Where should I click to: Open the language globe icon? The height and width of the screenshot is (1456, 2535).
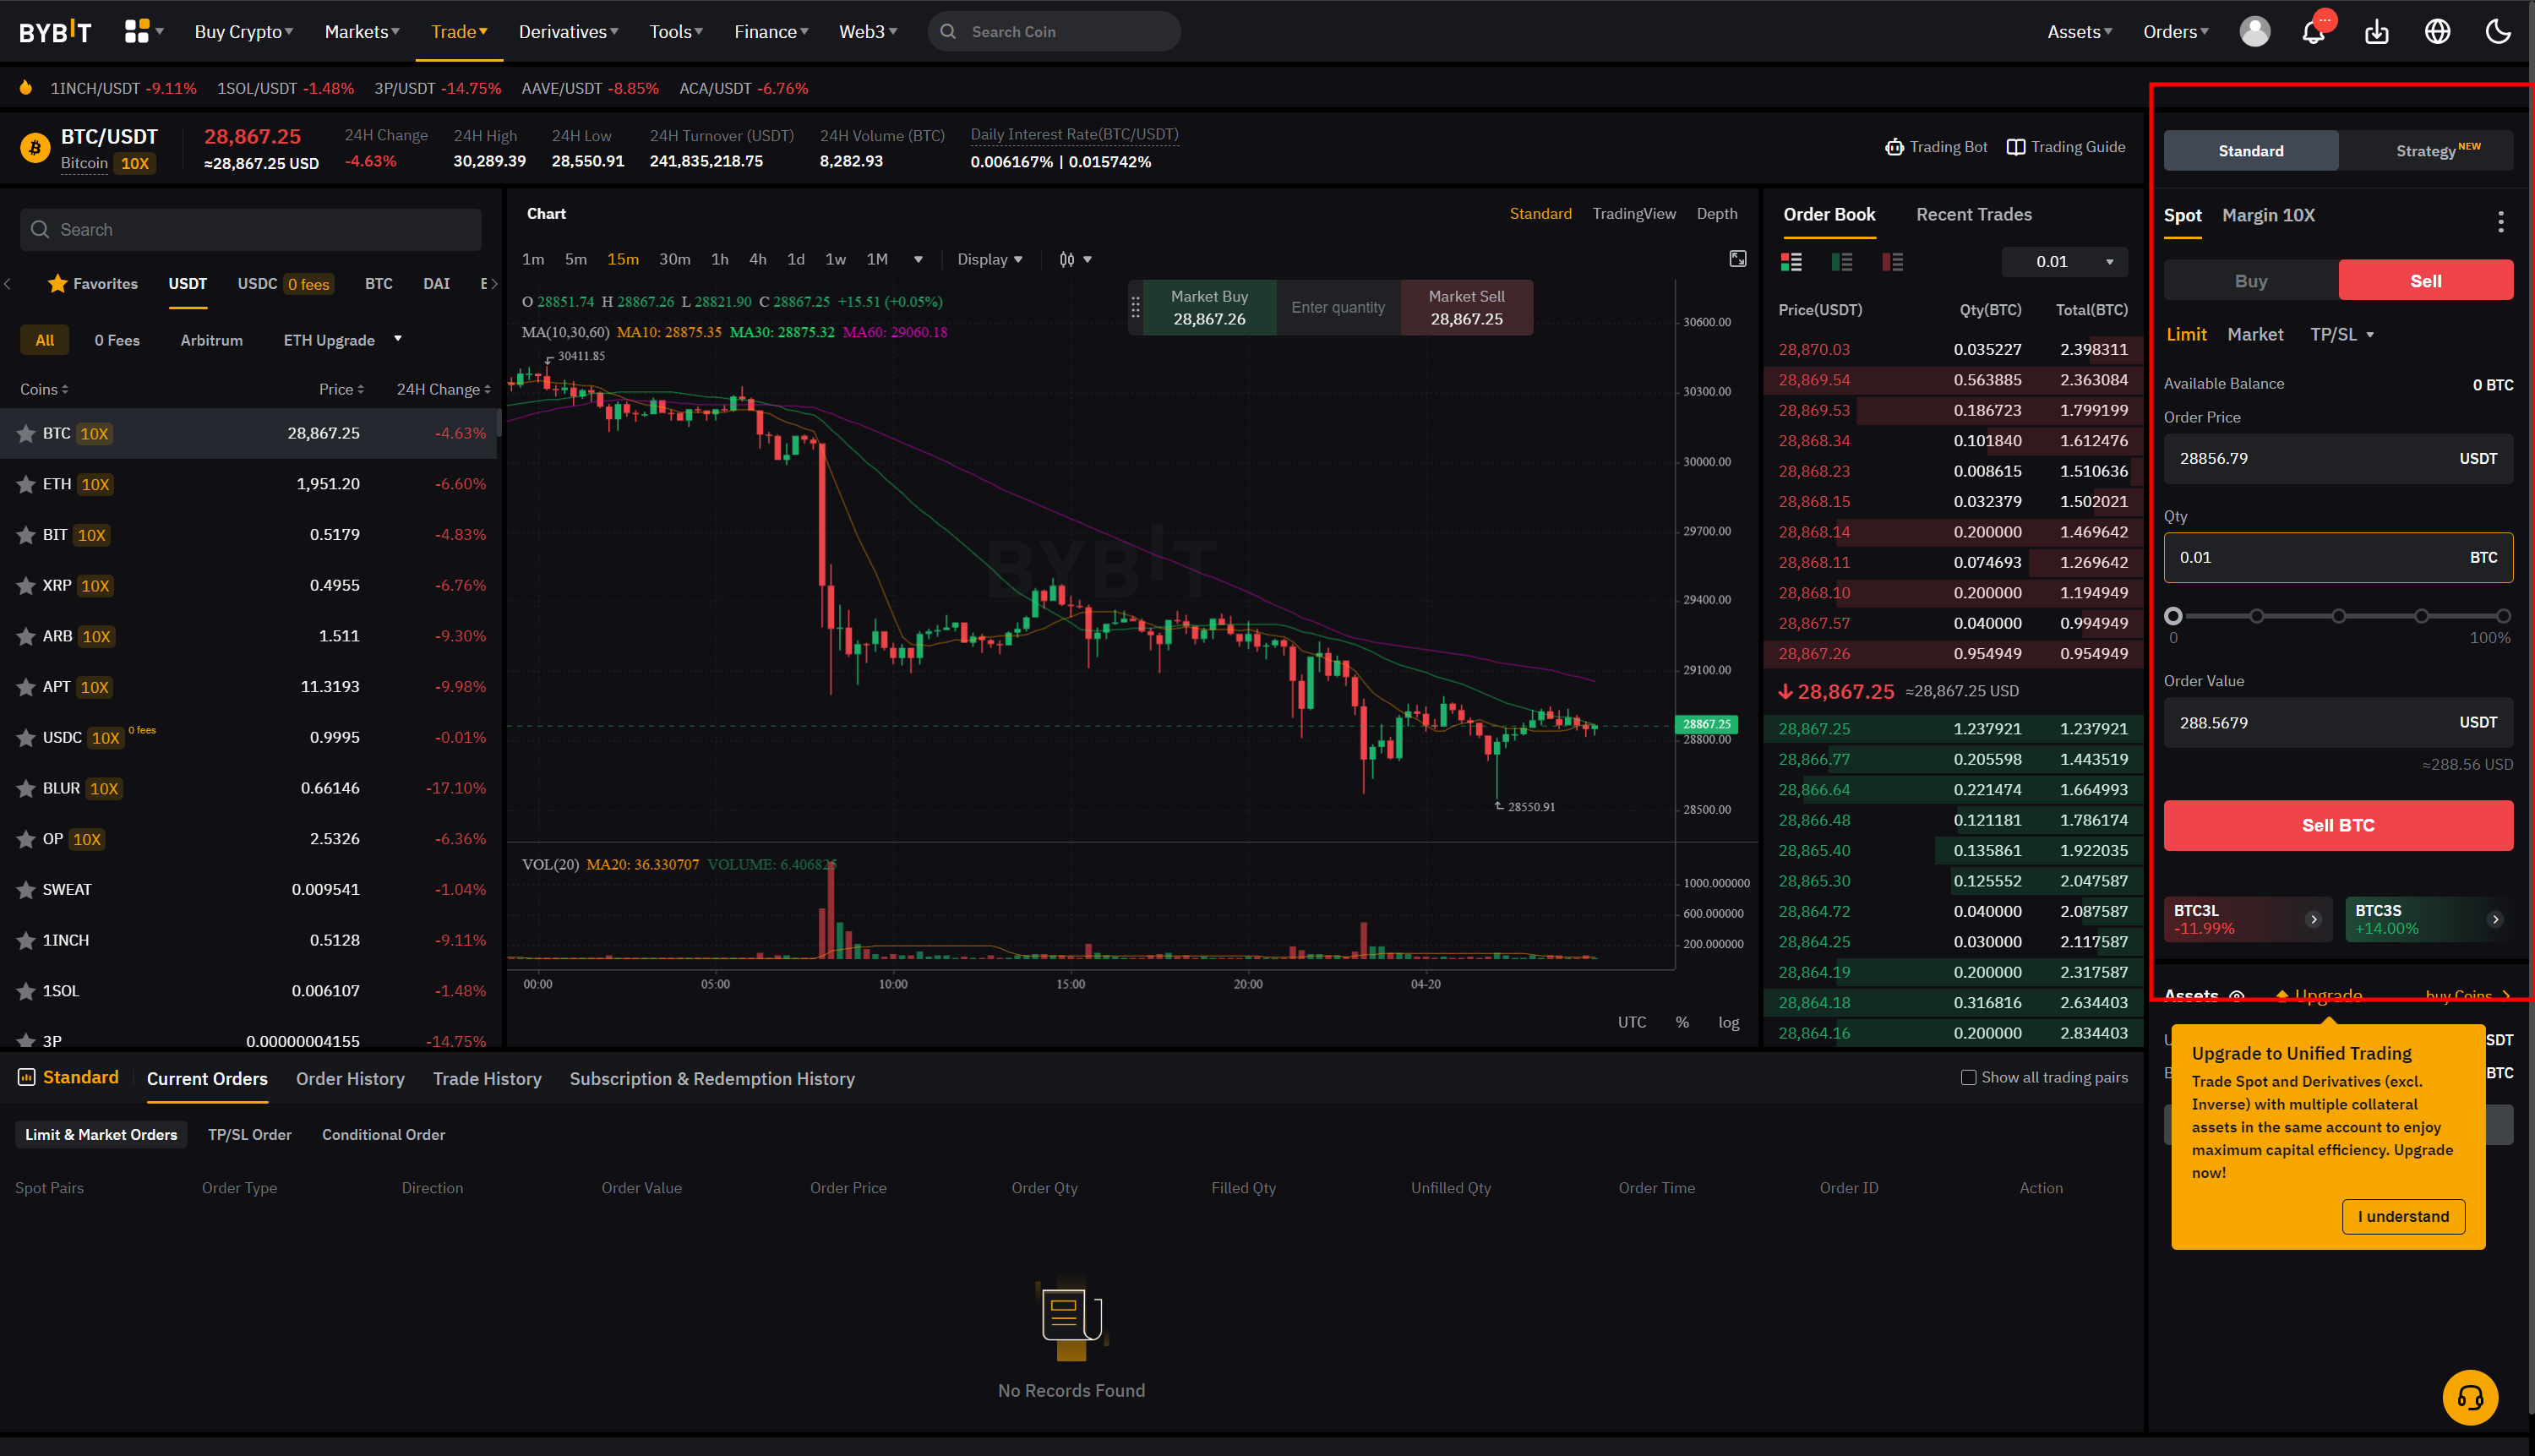2437,32
